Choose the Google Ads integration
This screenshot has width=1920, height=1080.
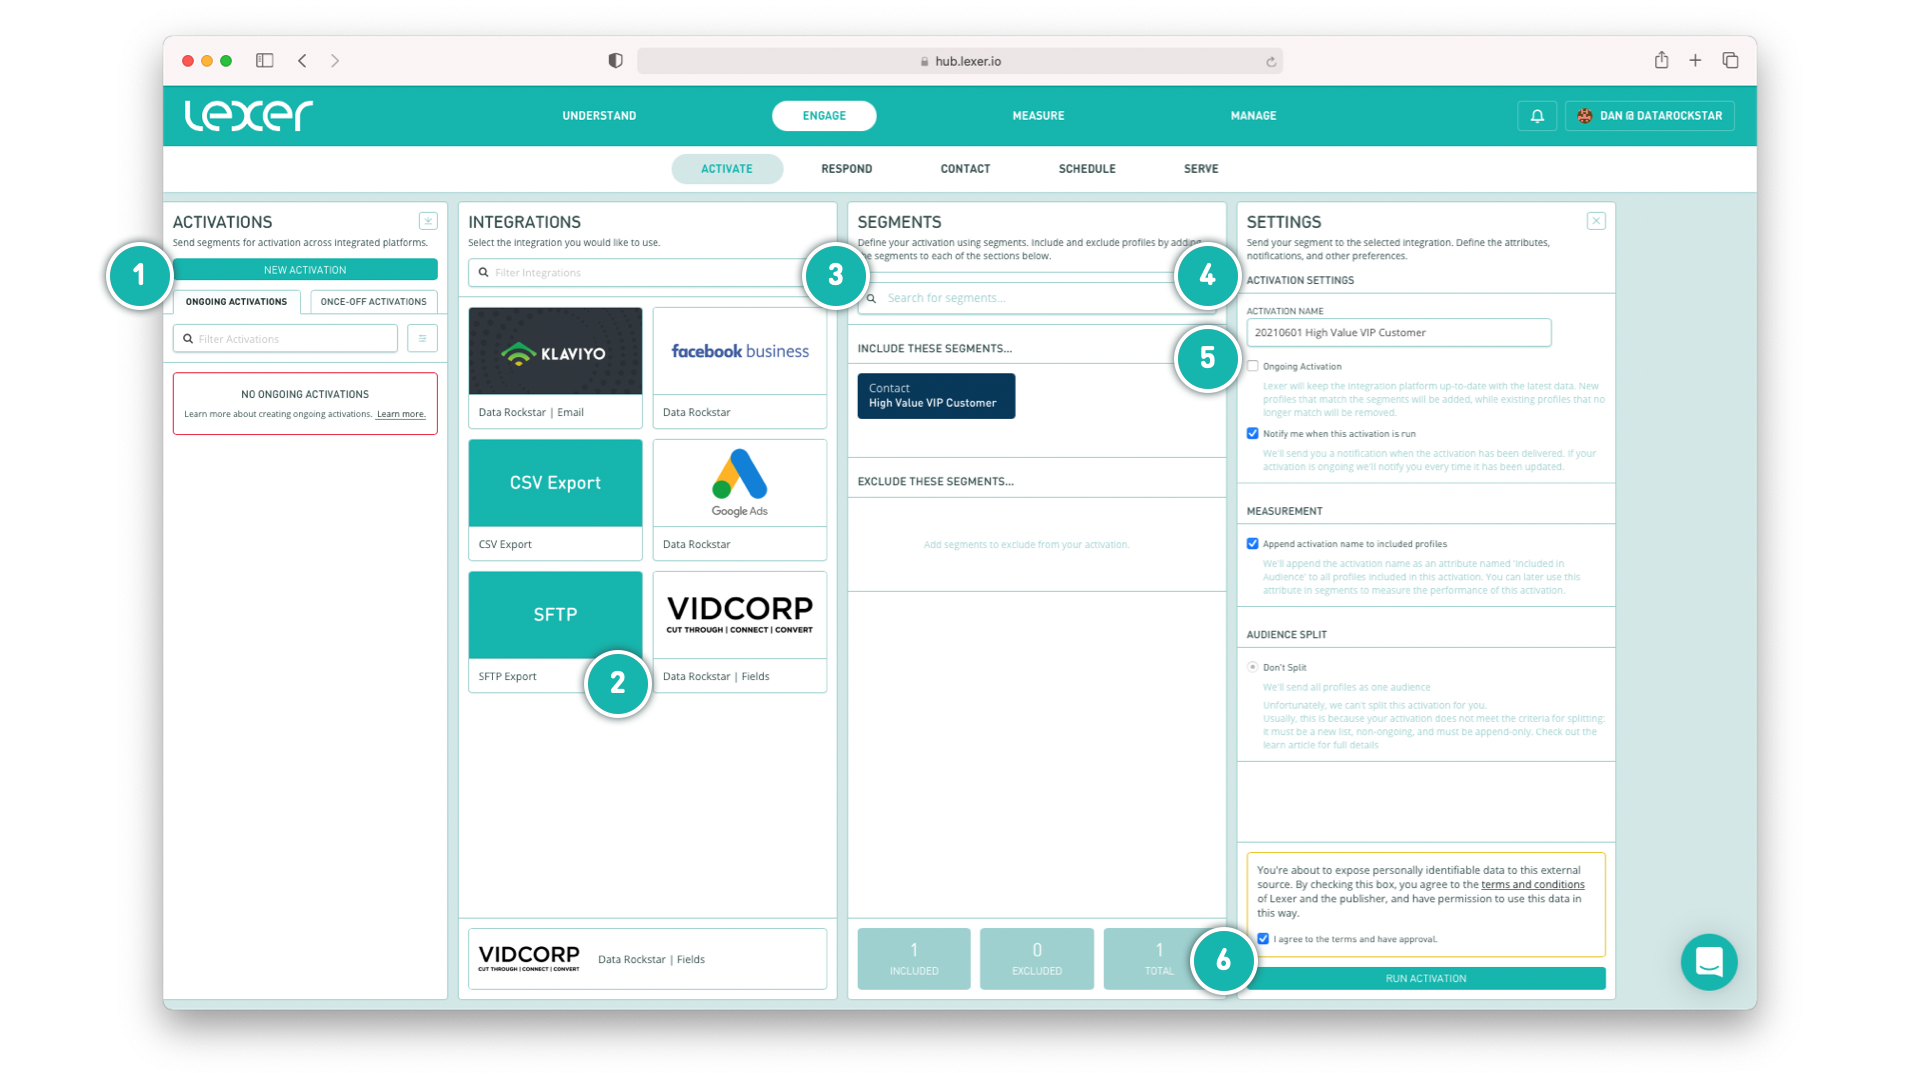tap(739, 484)
